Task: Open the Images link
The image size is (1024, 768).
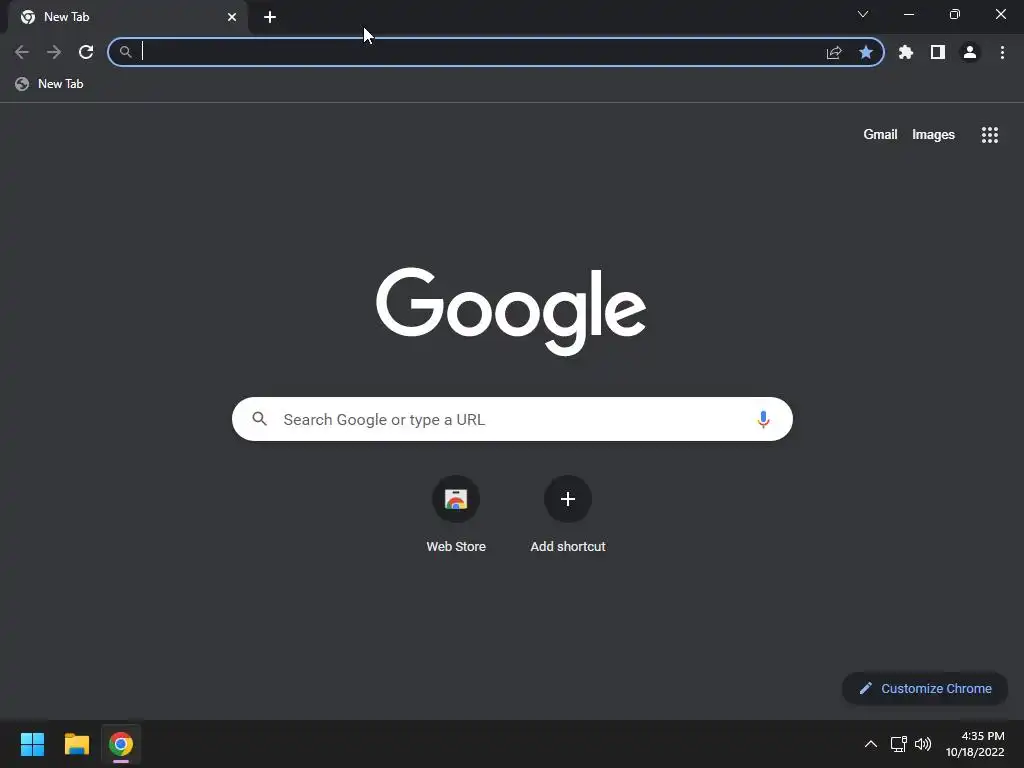Action: (x=933, y=135)
